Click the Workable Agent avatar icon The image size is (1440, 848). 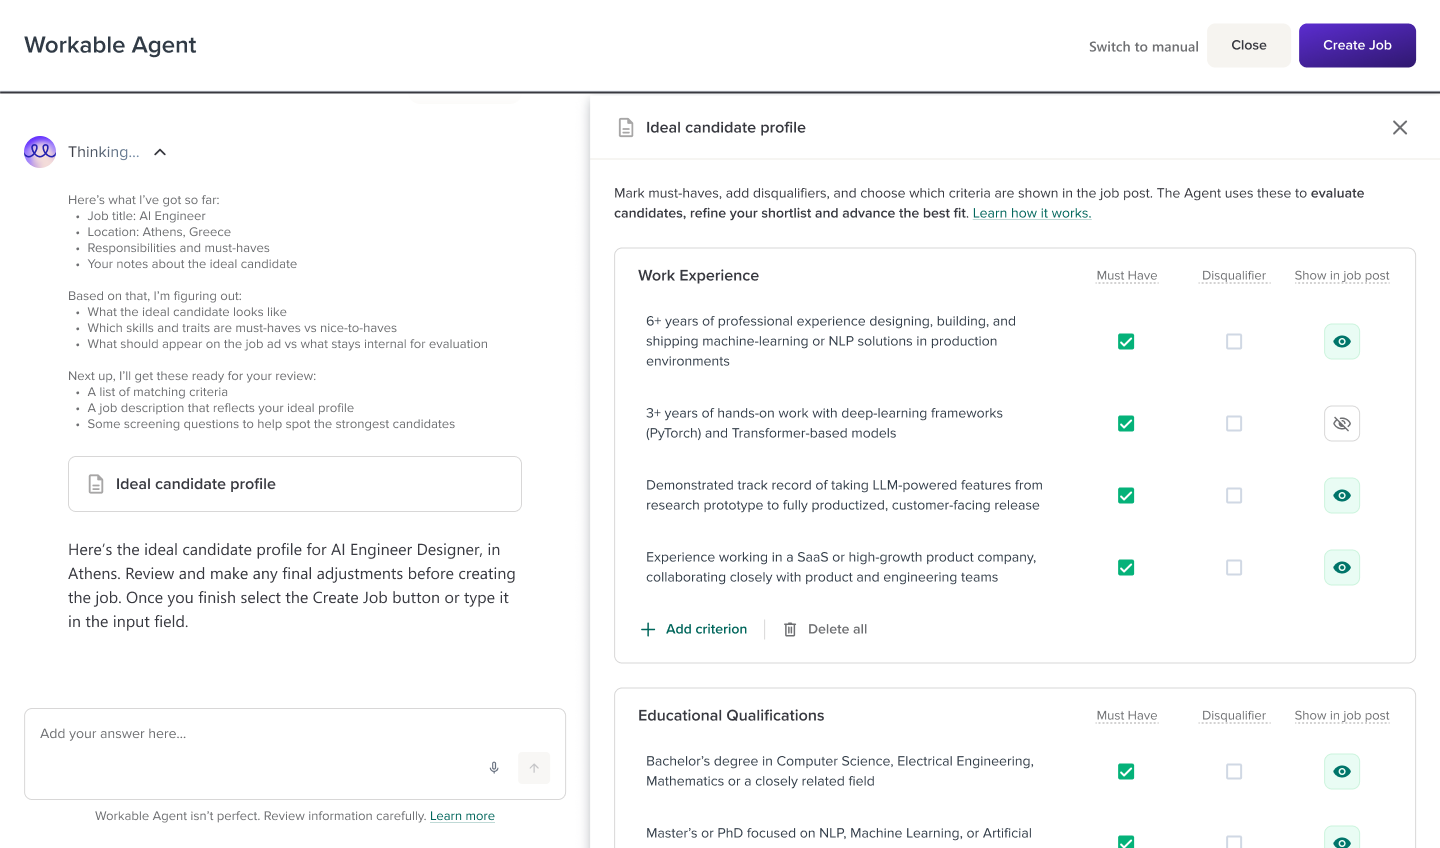[x=40, y=152]
